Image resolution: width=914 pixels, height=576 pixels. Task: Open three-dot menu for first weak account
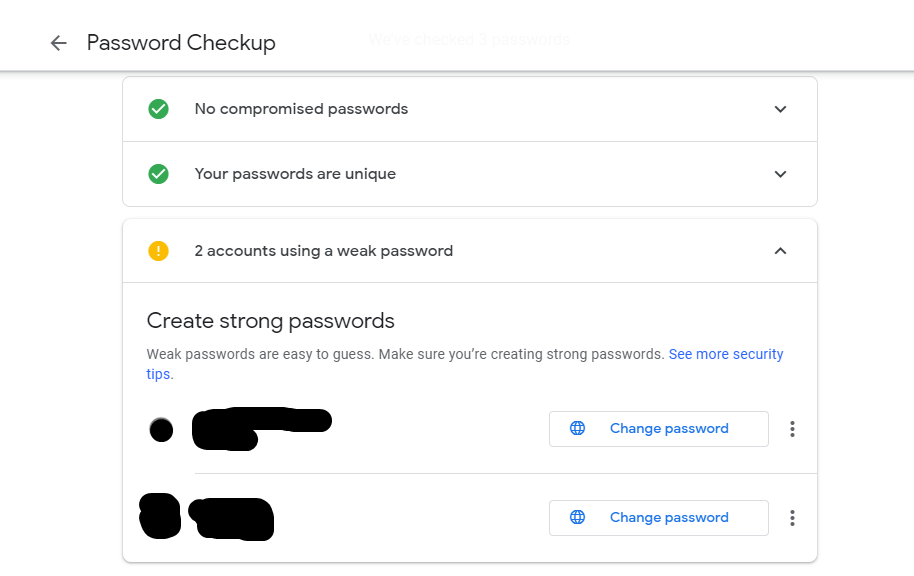[792, 429]
